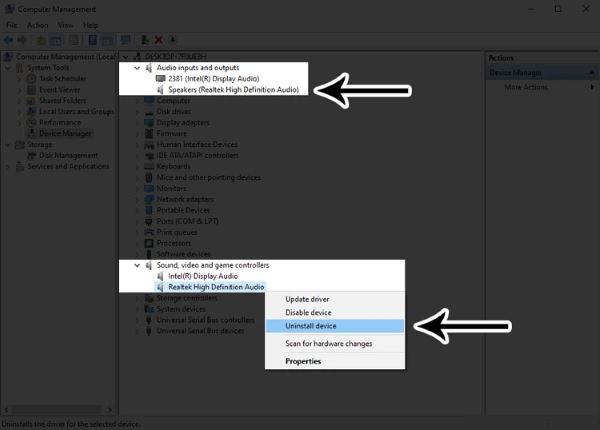Choose Uninstall device from context menu
The image size is (600, 430).
coord(335,326)
